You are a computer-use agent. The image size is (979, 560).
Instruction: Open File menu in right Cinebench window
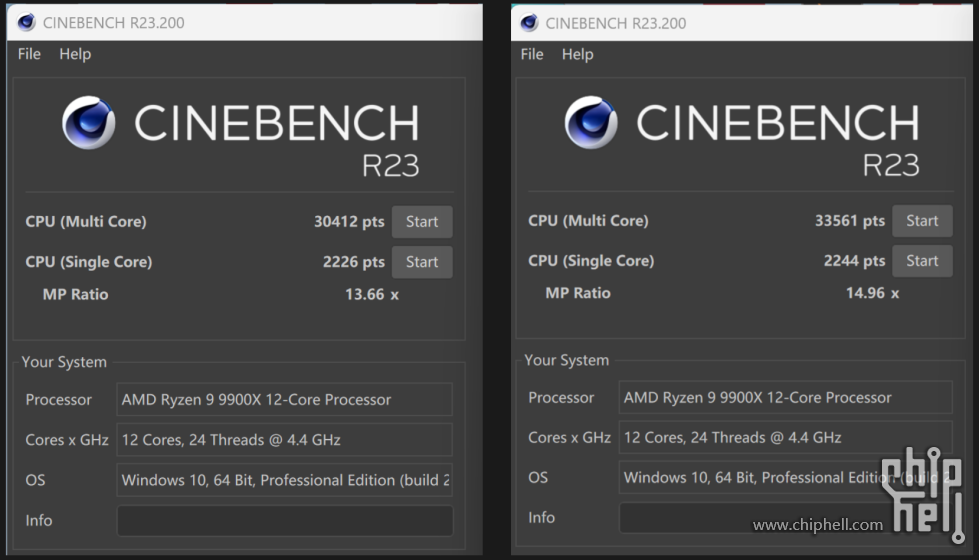click(x=532, y=54)
